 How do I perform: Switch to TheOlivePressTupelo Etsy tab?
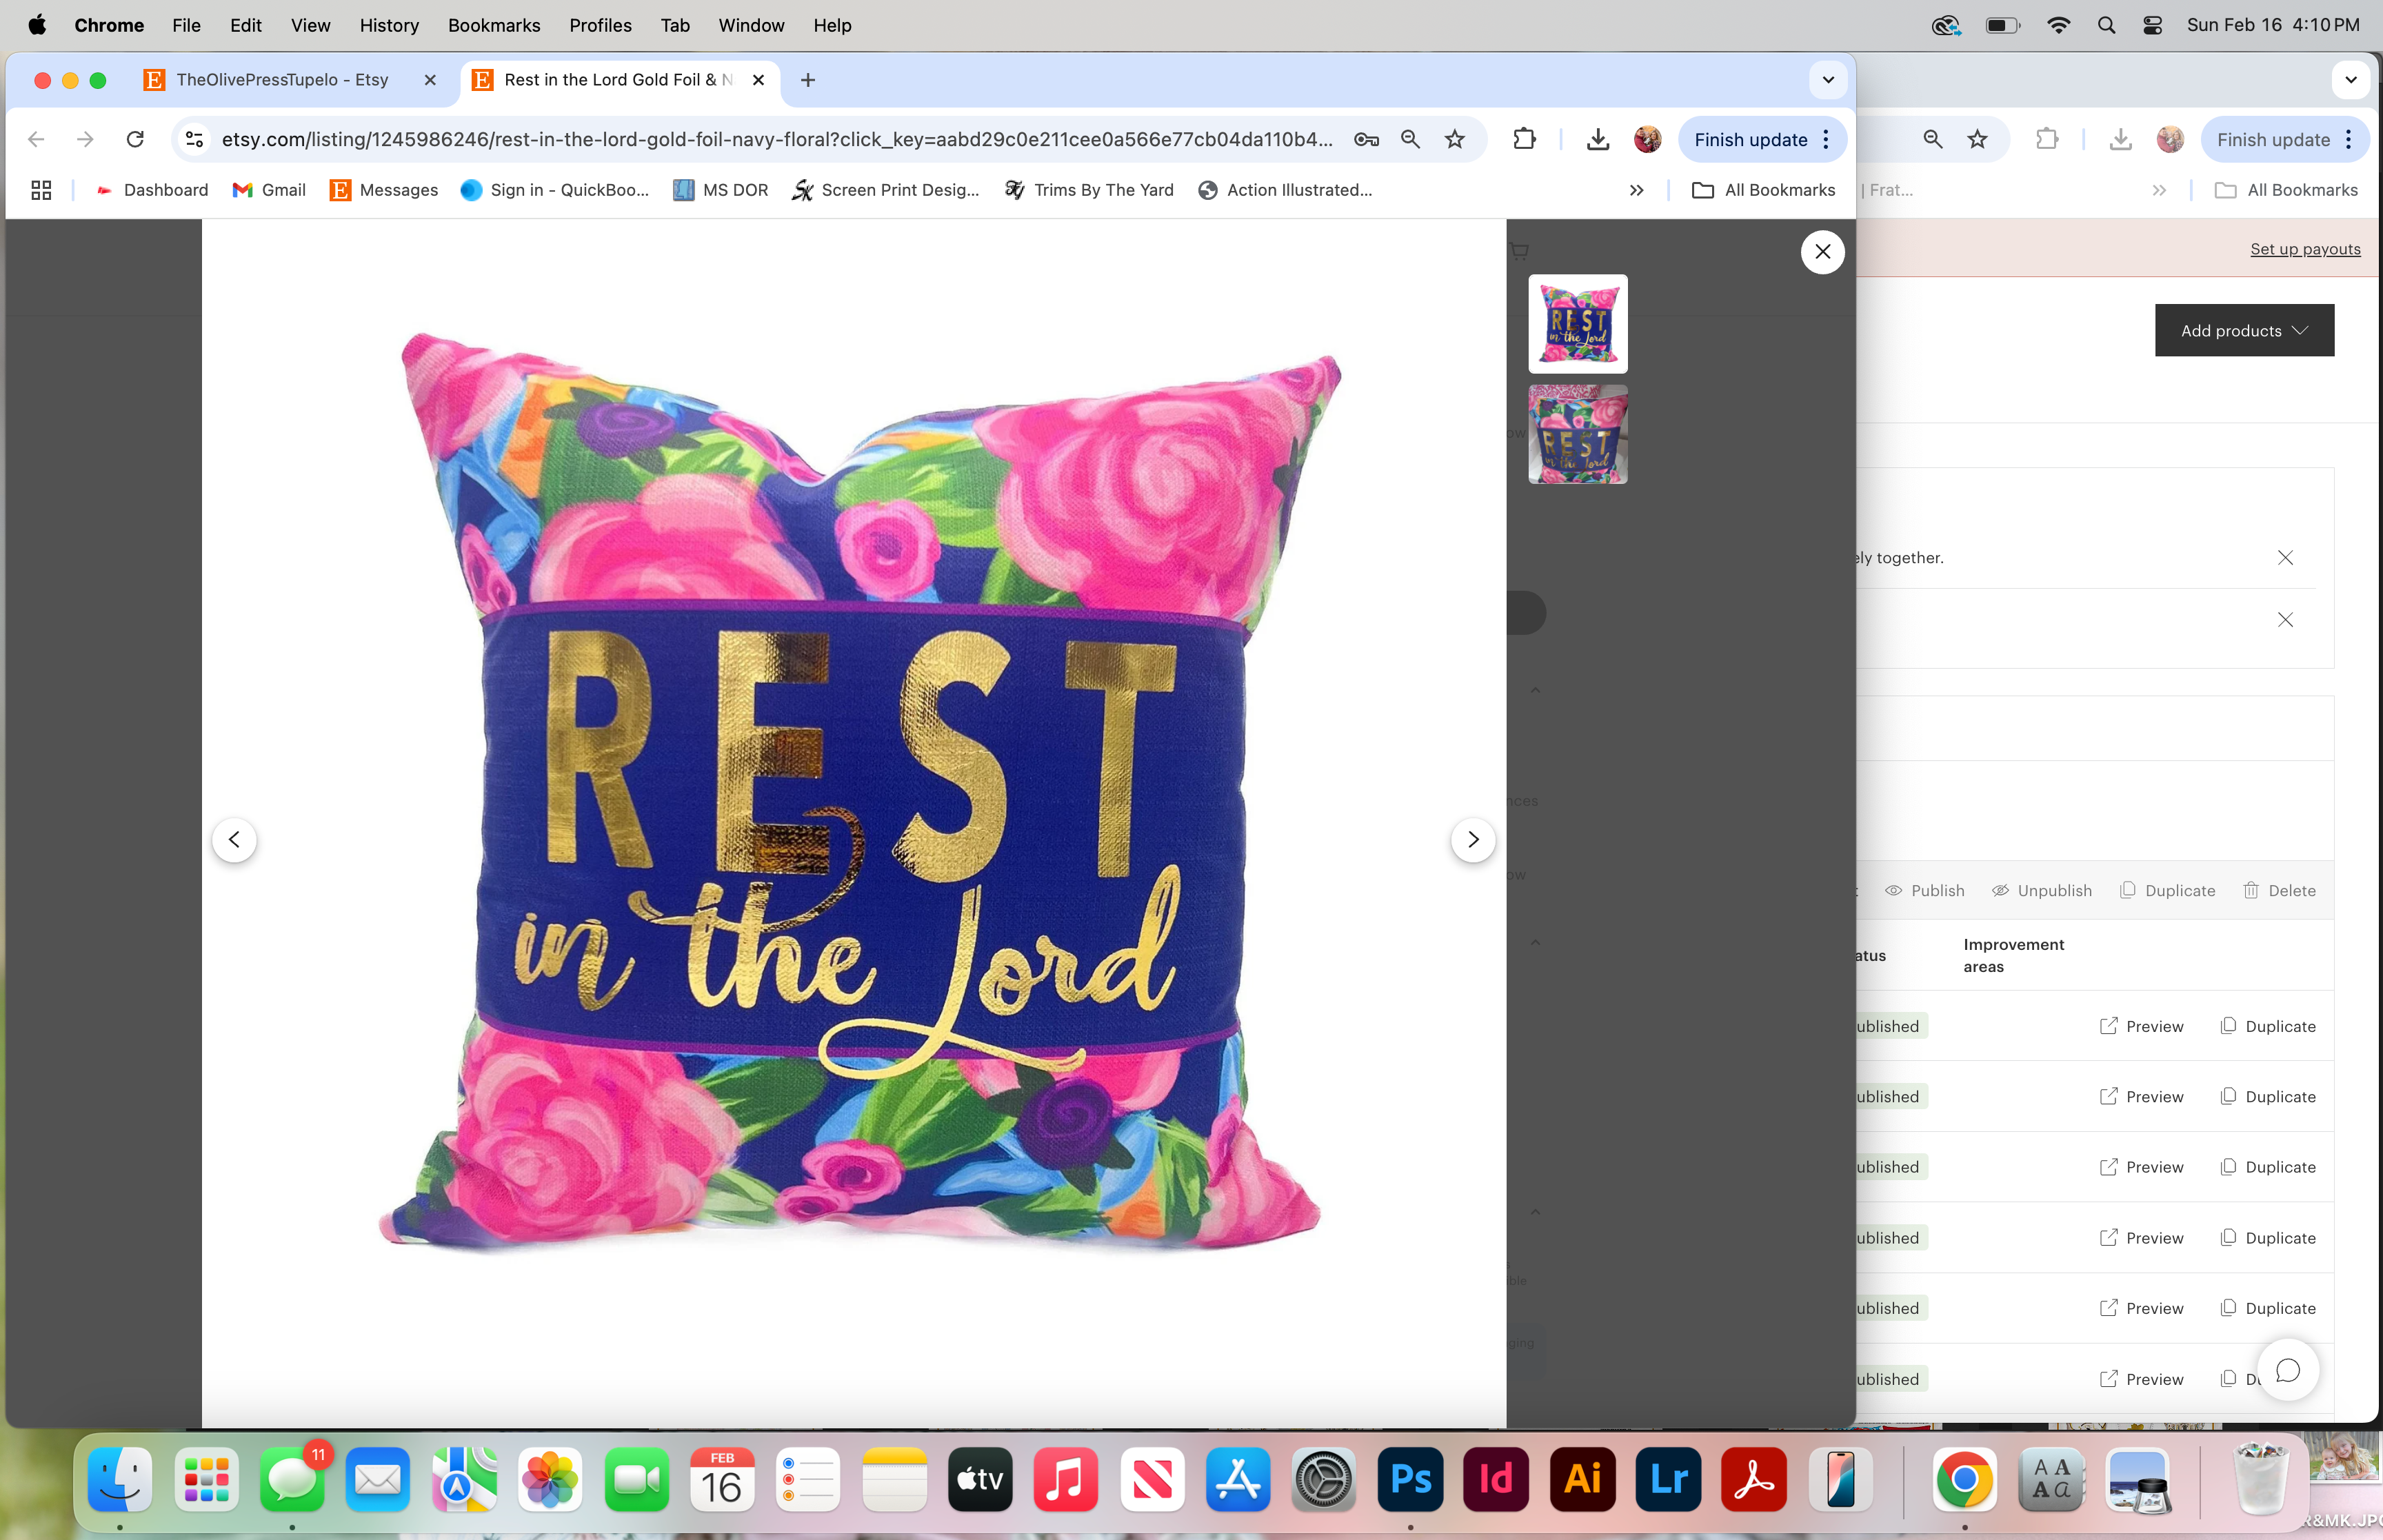[282, 80]
